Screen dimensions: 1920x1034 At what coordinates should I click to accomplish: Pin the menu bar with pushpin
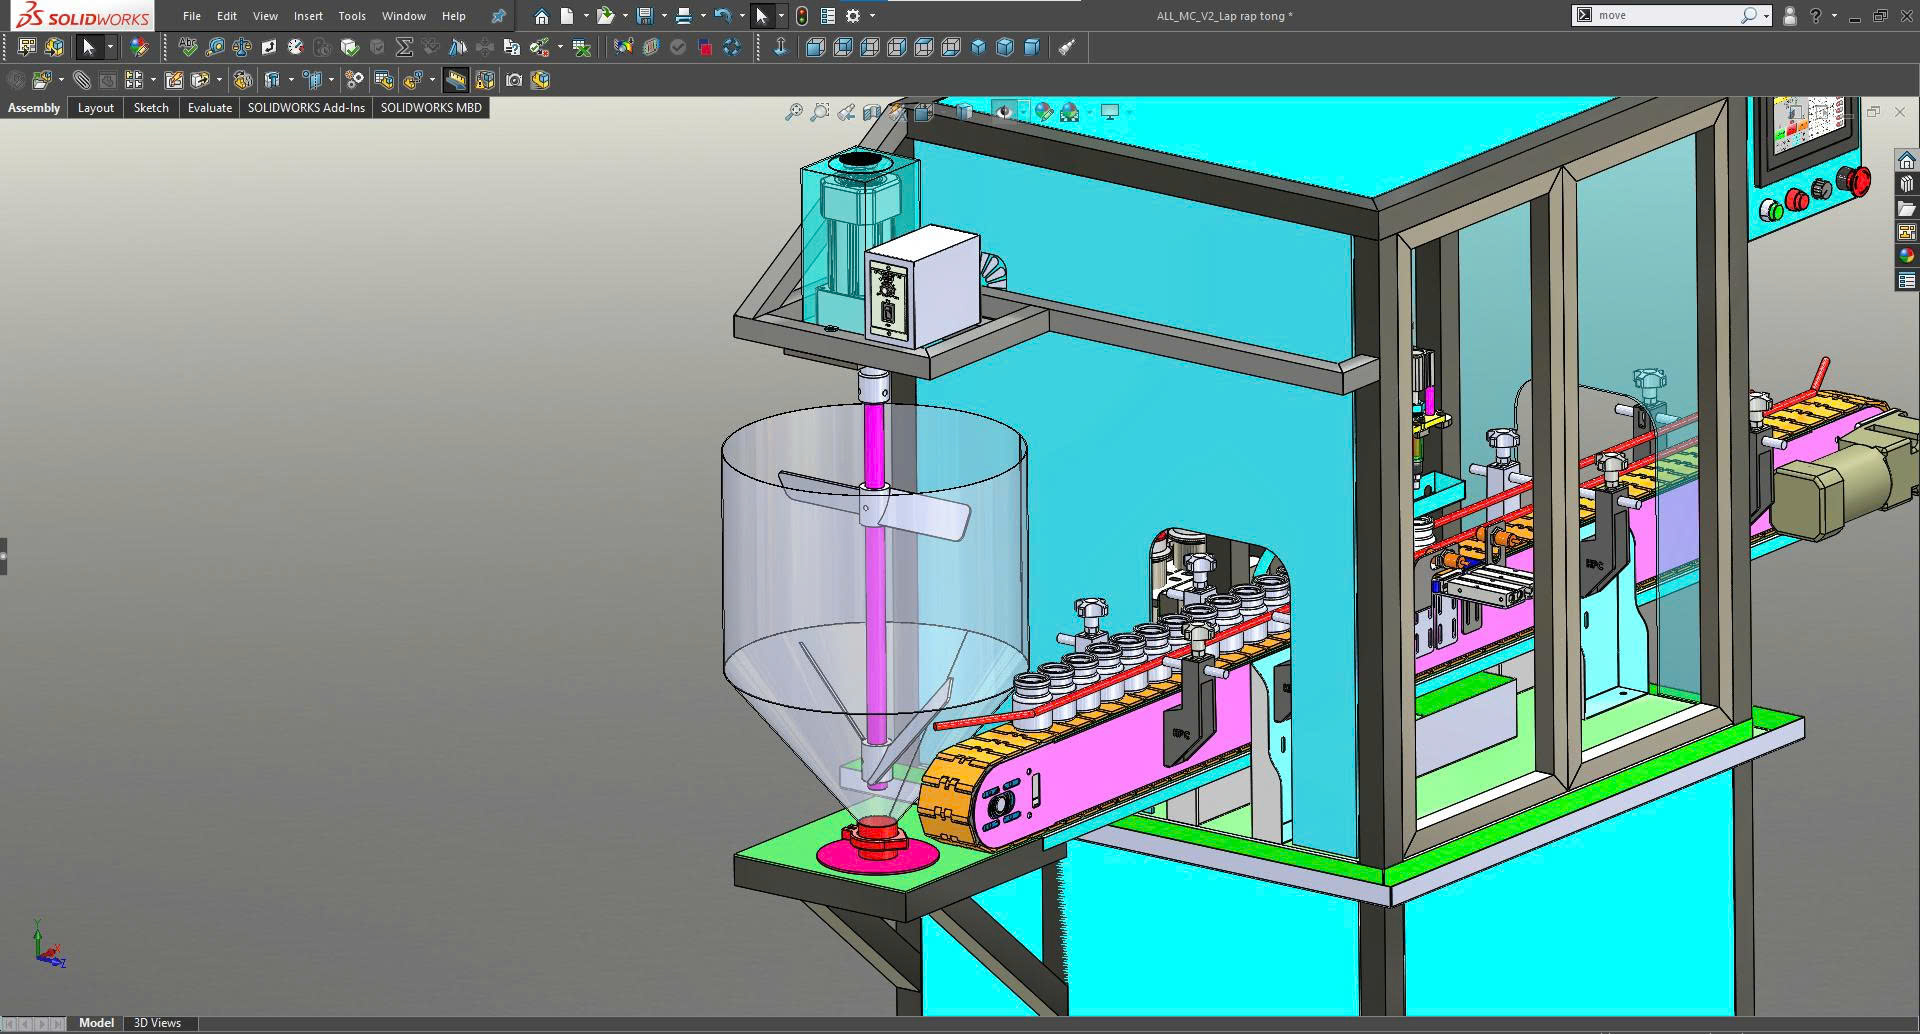tap(498, 16)
